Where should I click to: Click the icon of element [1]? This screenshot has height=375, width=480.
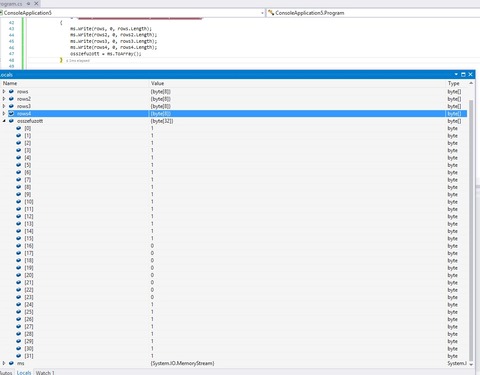pyautogui.click(x=19, y=135)
